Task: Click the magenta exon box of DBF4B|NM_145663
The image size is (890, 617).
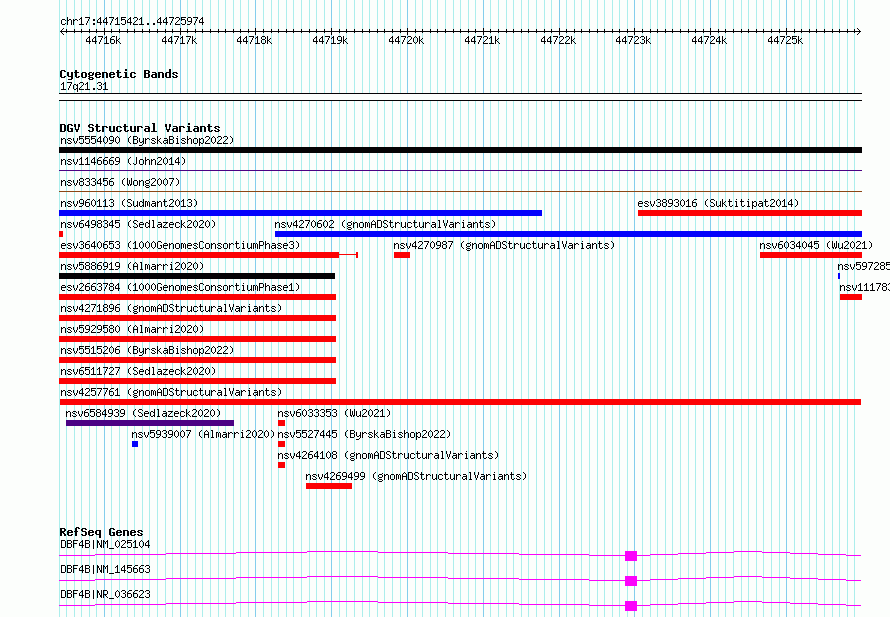Action: click(x=631, y=581)
